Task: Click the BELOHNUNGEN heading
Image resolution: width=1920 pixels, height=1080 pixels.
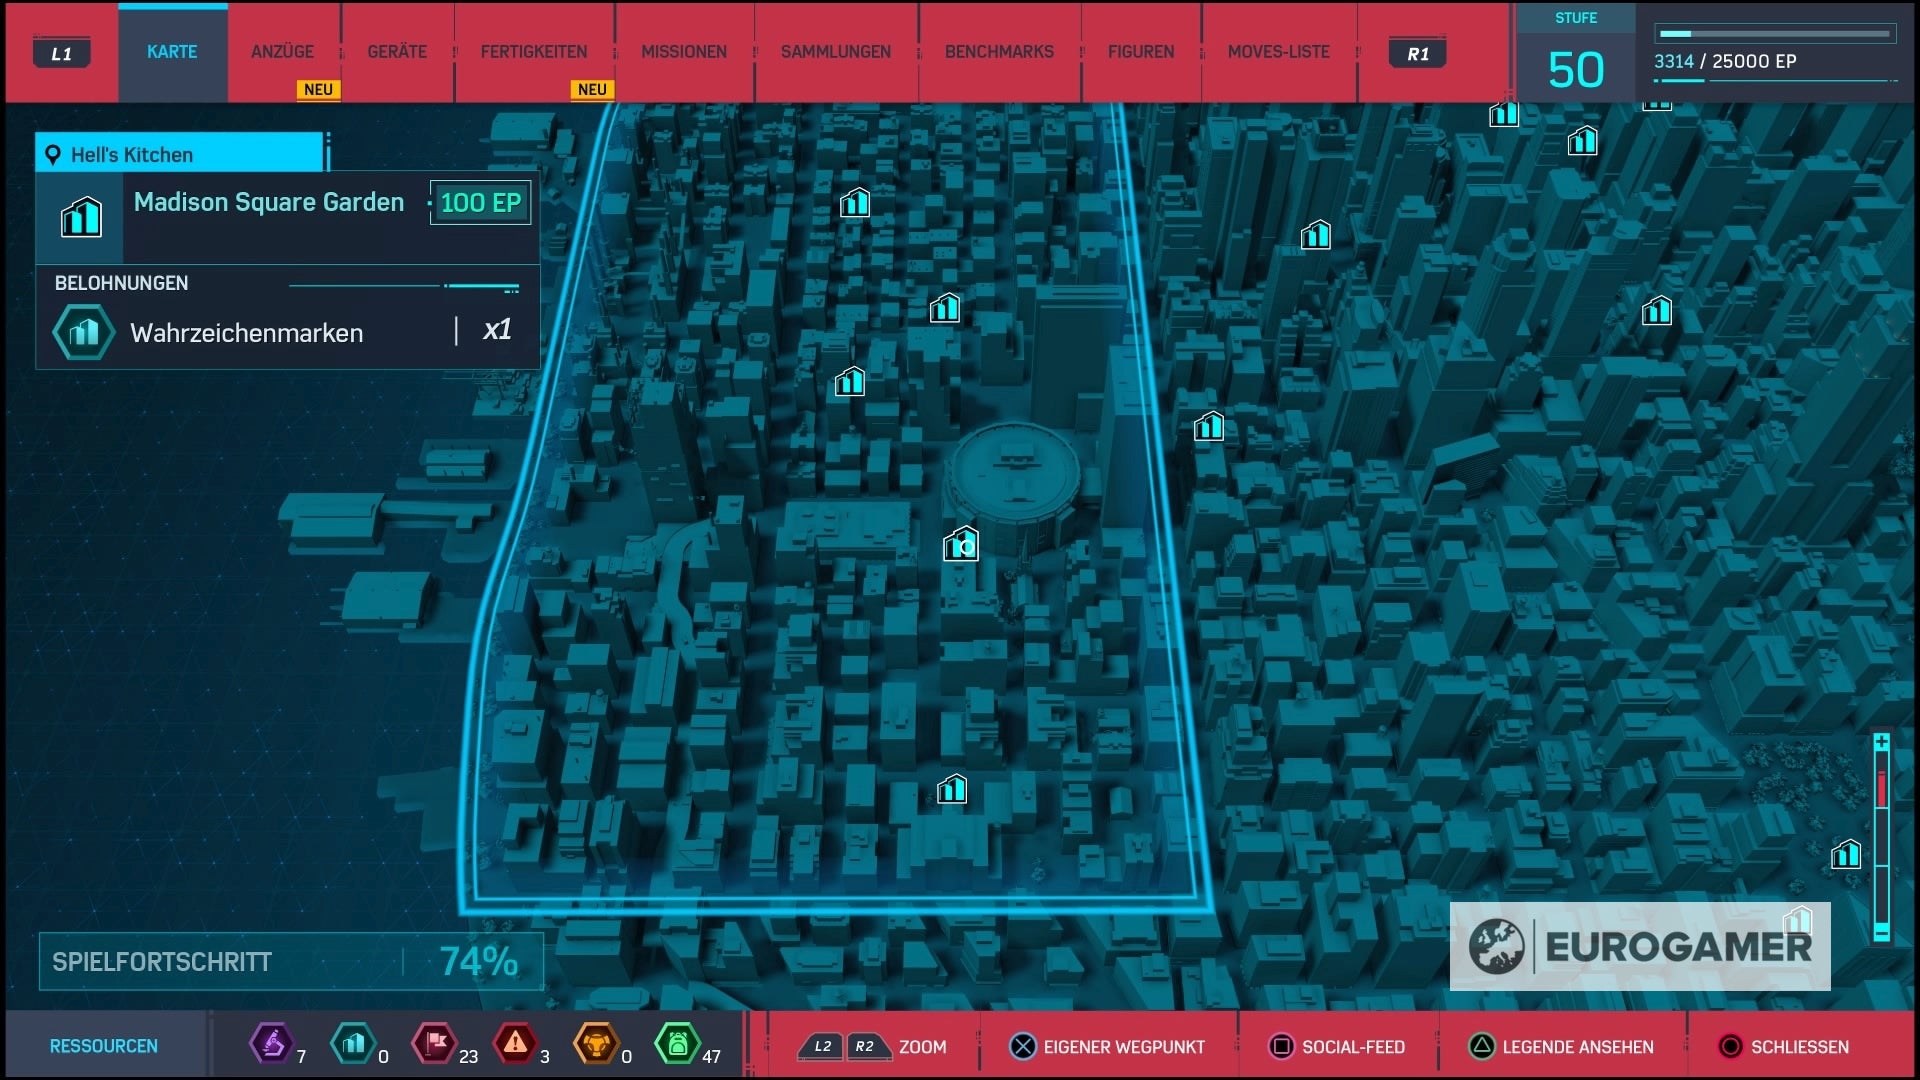Action: tap(121, 283)
